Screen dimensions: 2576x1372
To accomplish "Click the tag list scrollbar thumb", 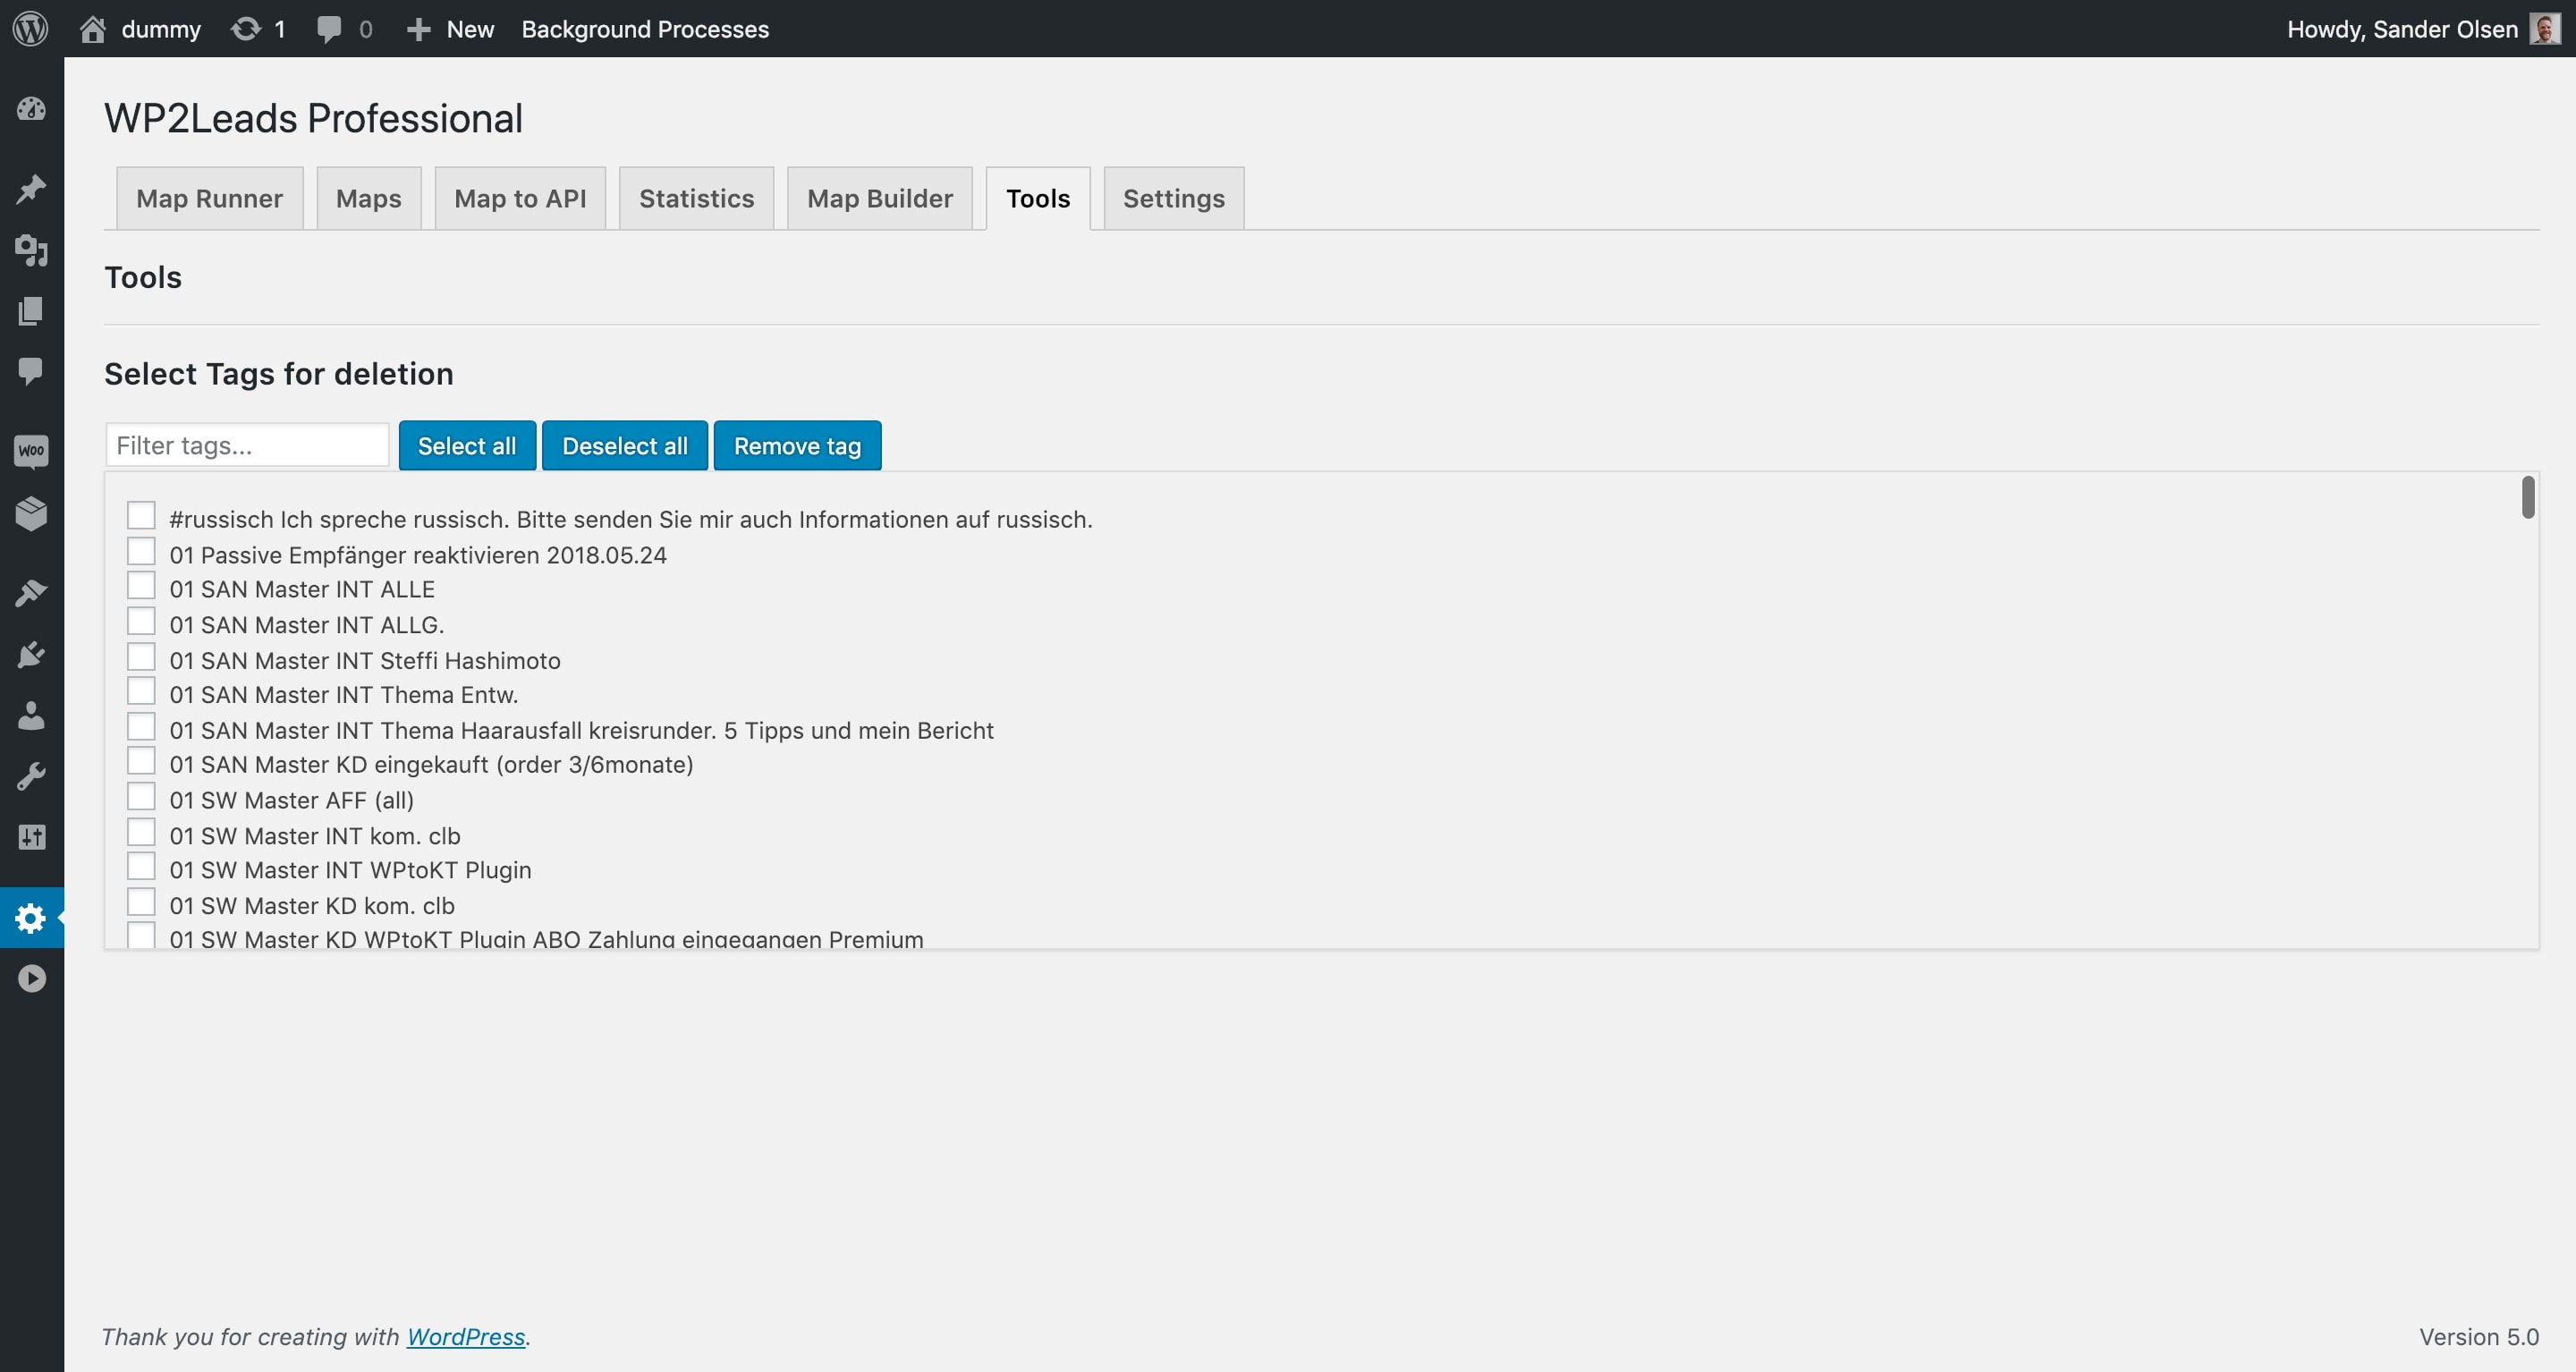I will point(2527,497).
